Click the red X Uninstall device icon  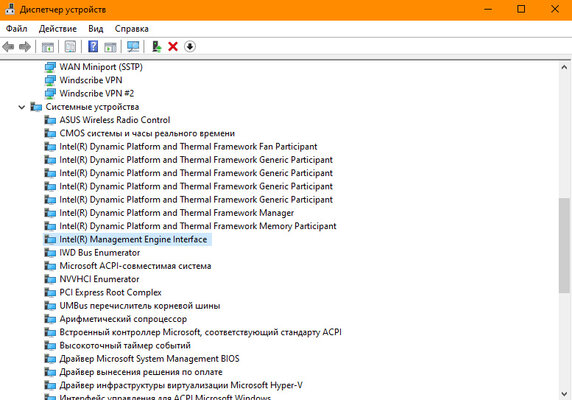point(173,47)
